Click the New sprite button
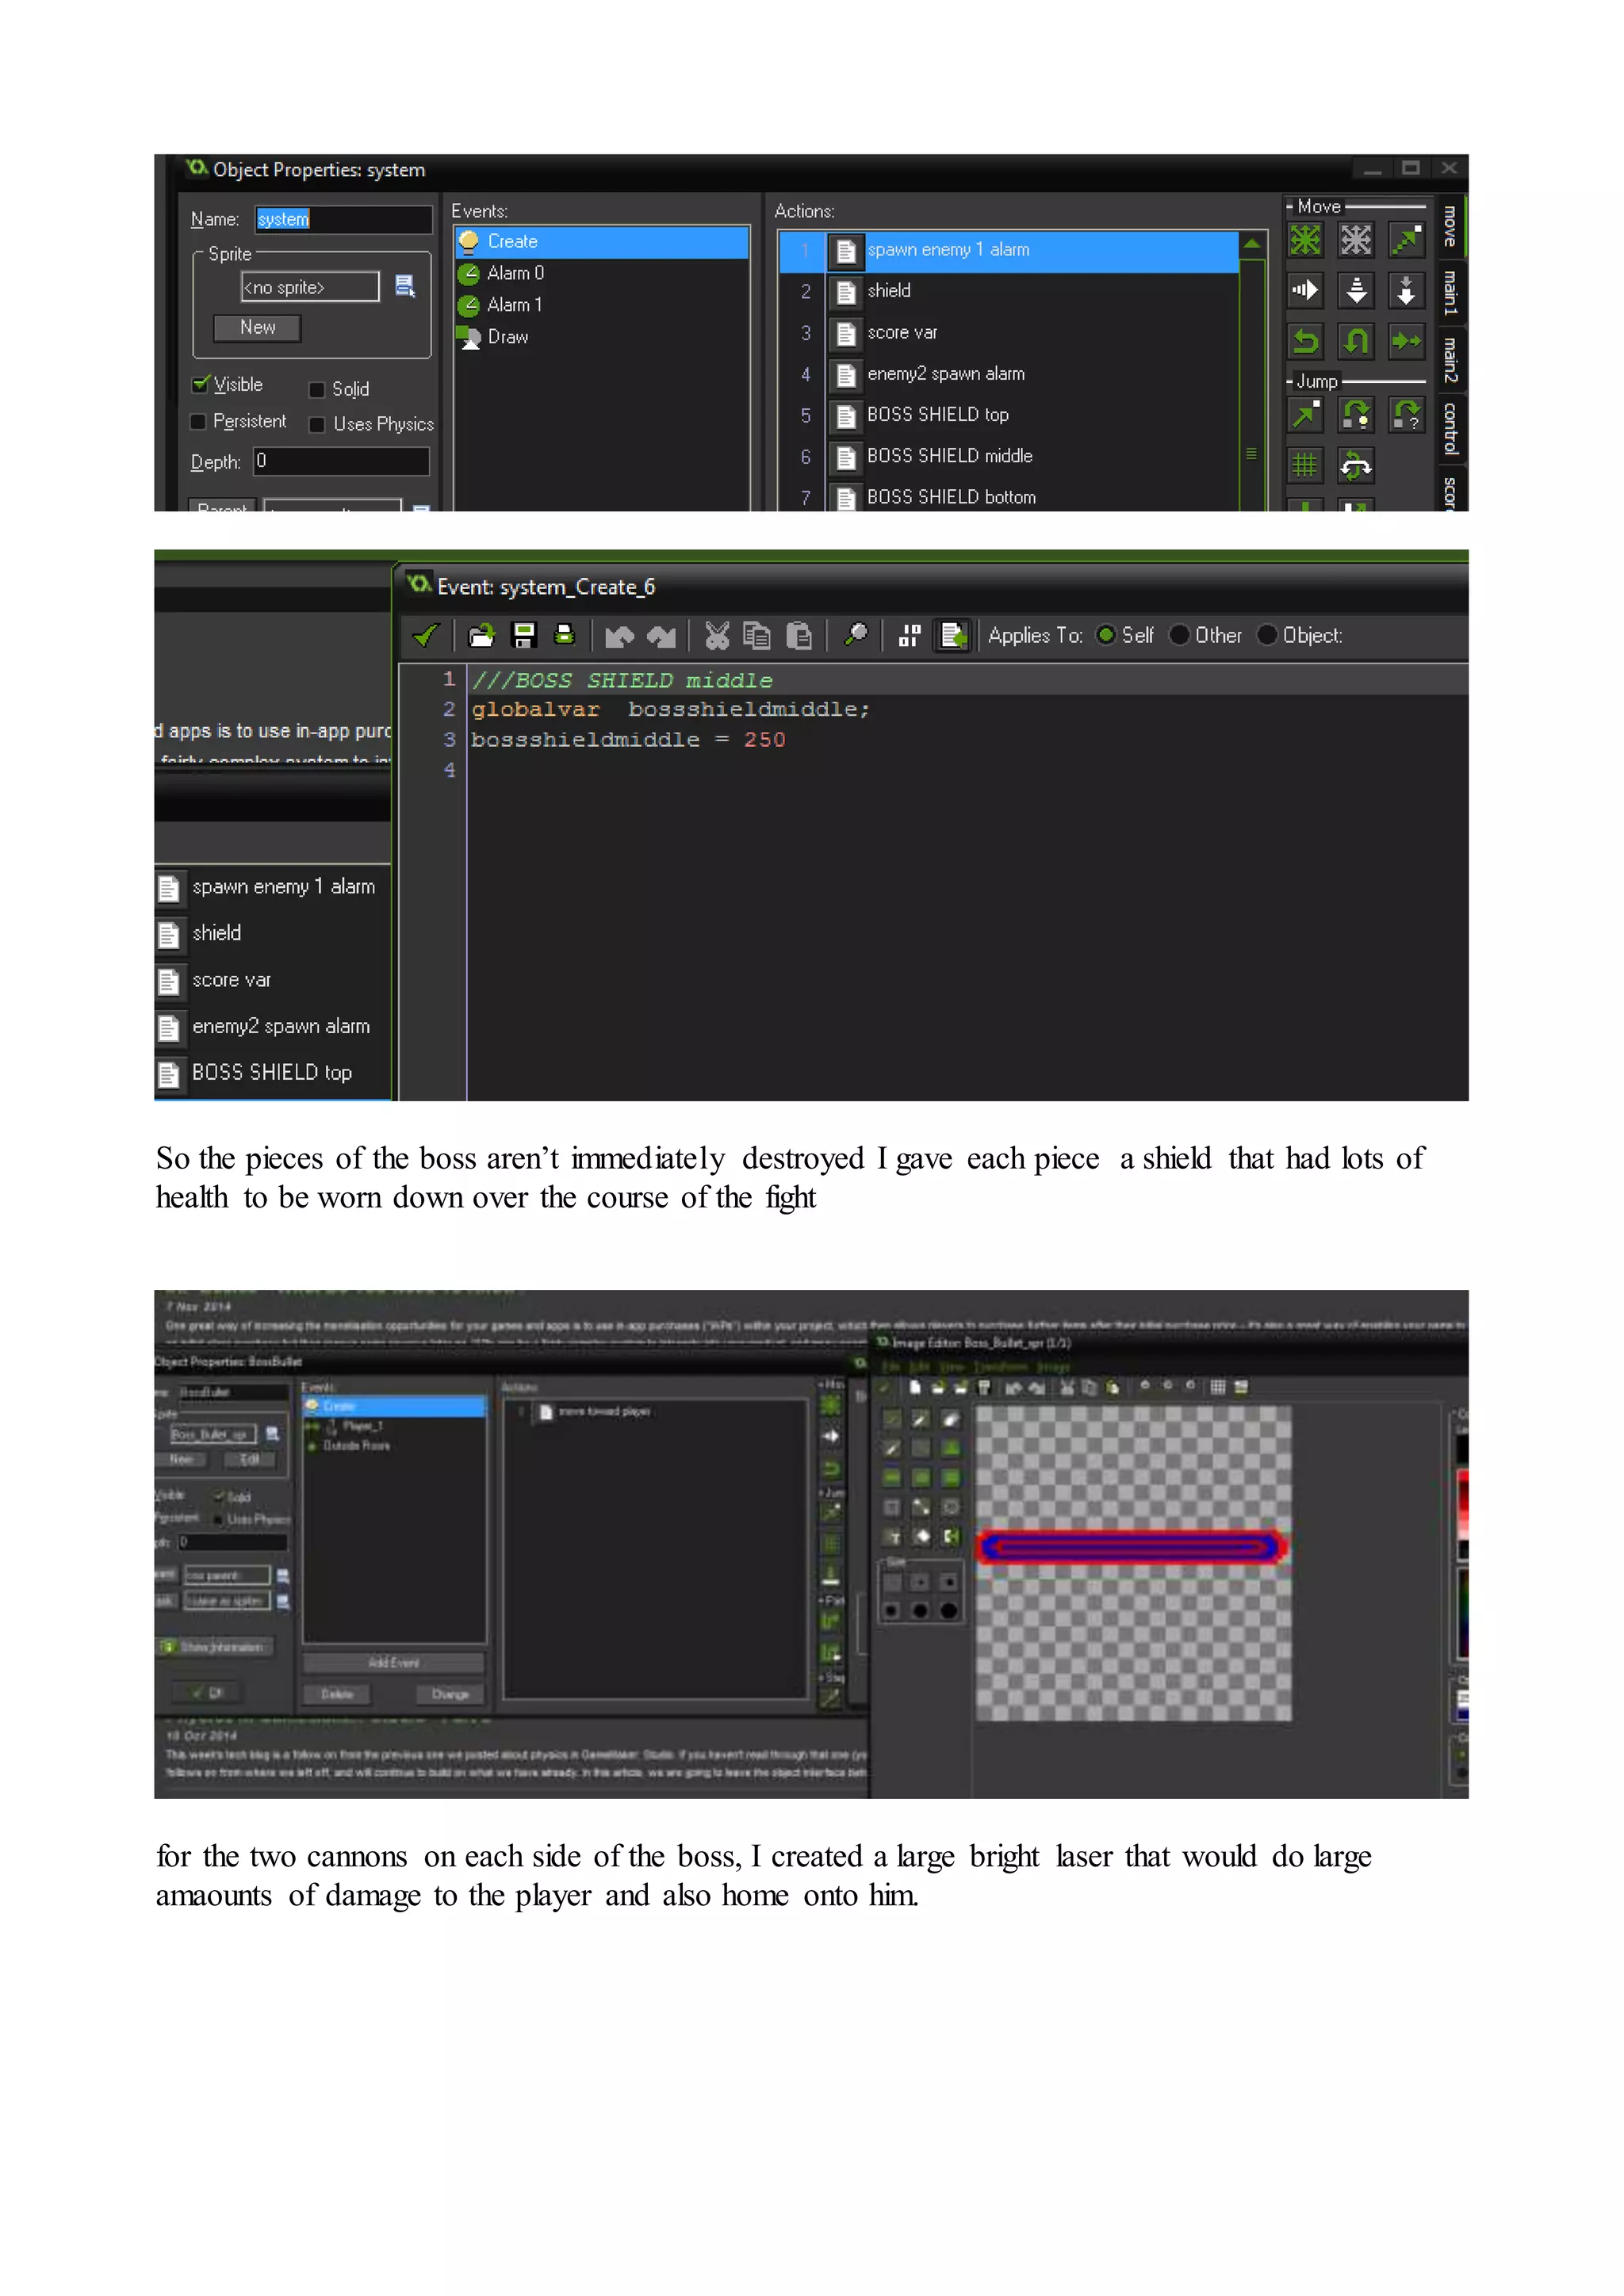The image size is (1624, 2296). click(x=257, y=328)
